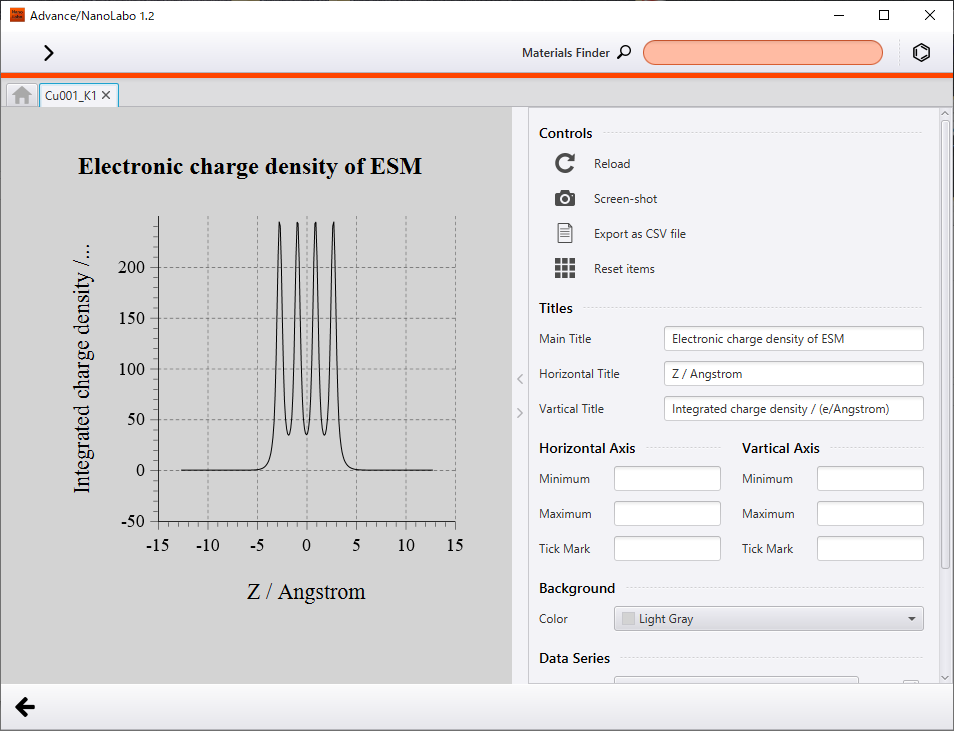This screenshot has height=731, width=954.
Task: Click the Light Gray color swatch
Action: click(x=628, y=619)
